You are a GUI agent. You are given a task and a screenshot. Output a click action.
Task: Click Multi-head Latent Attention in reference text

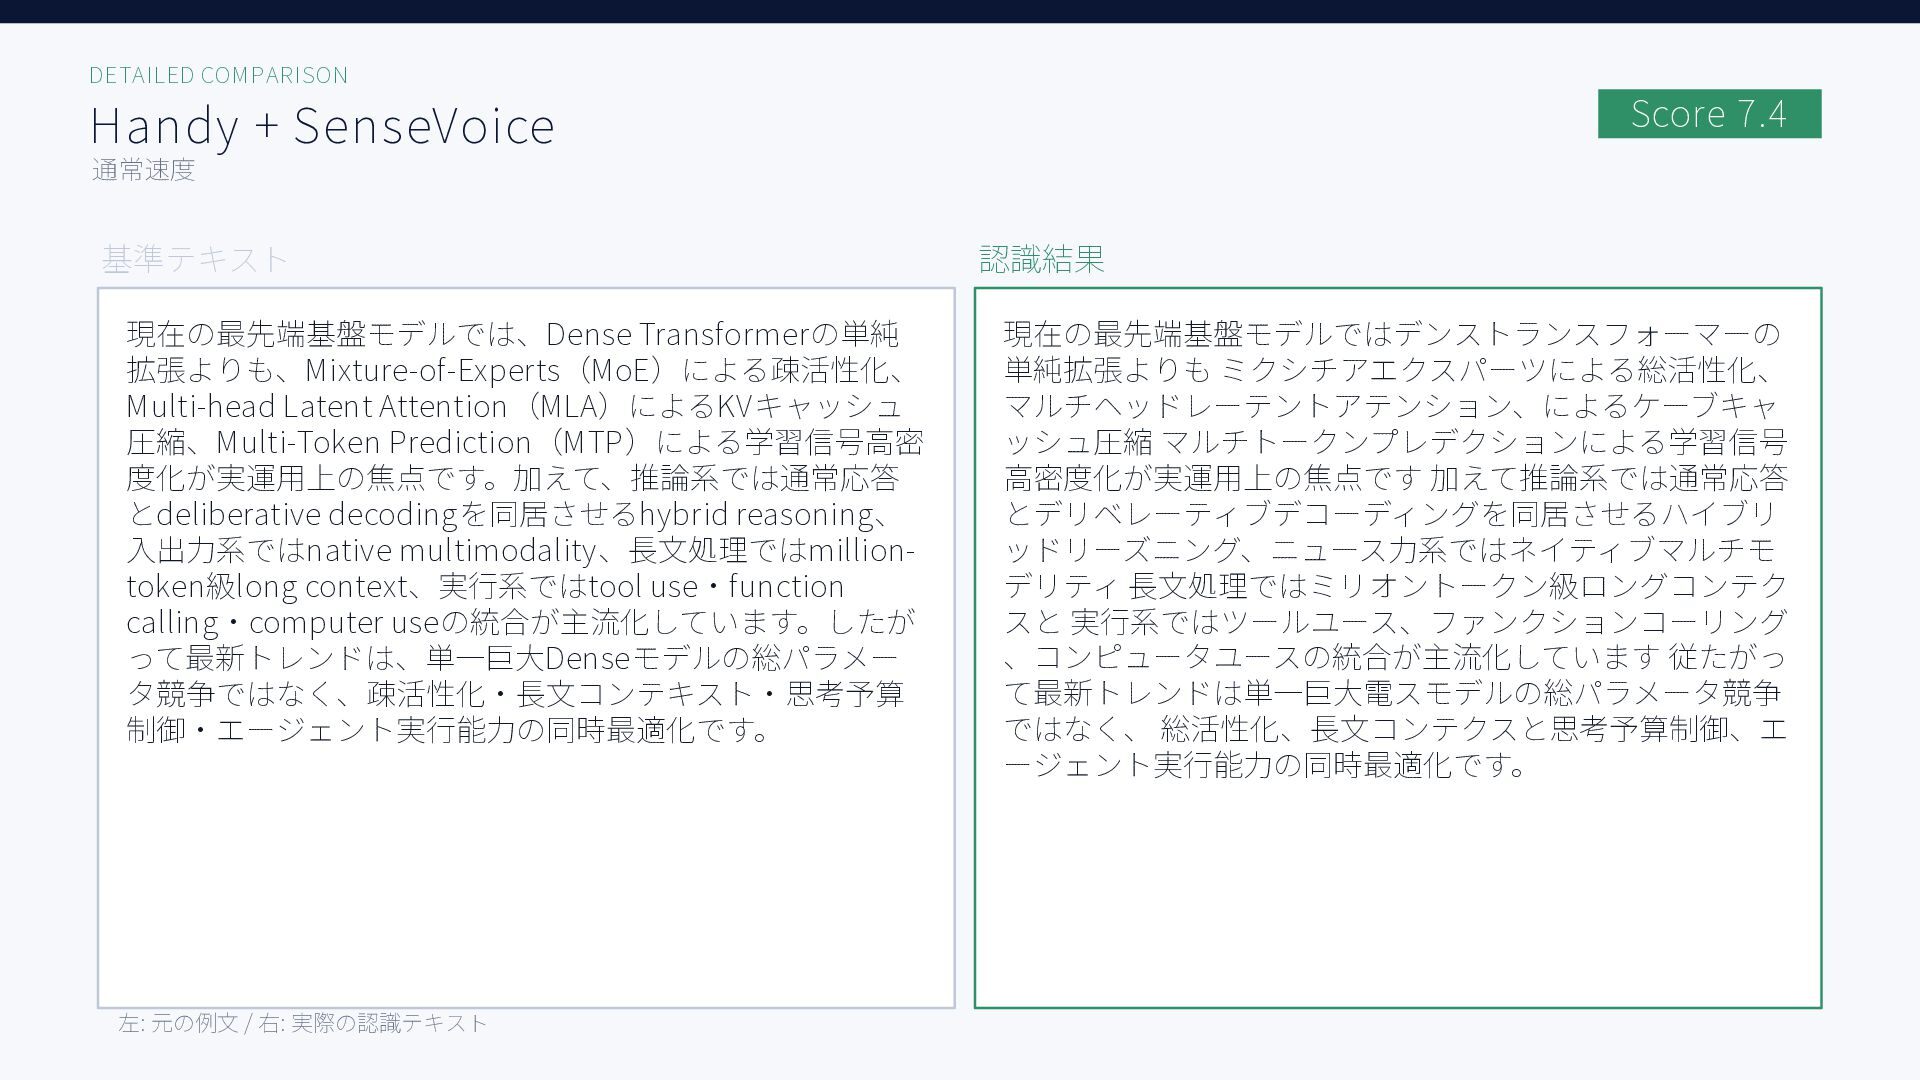click(316, 406)
